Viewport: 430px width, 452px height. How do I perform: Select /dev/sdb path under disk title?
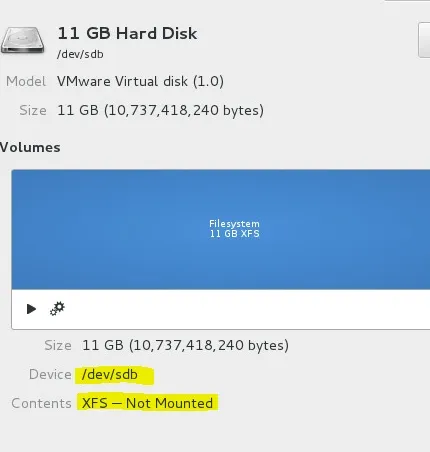coord(80,54)
